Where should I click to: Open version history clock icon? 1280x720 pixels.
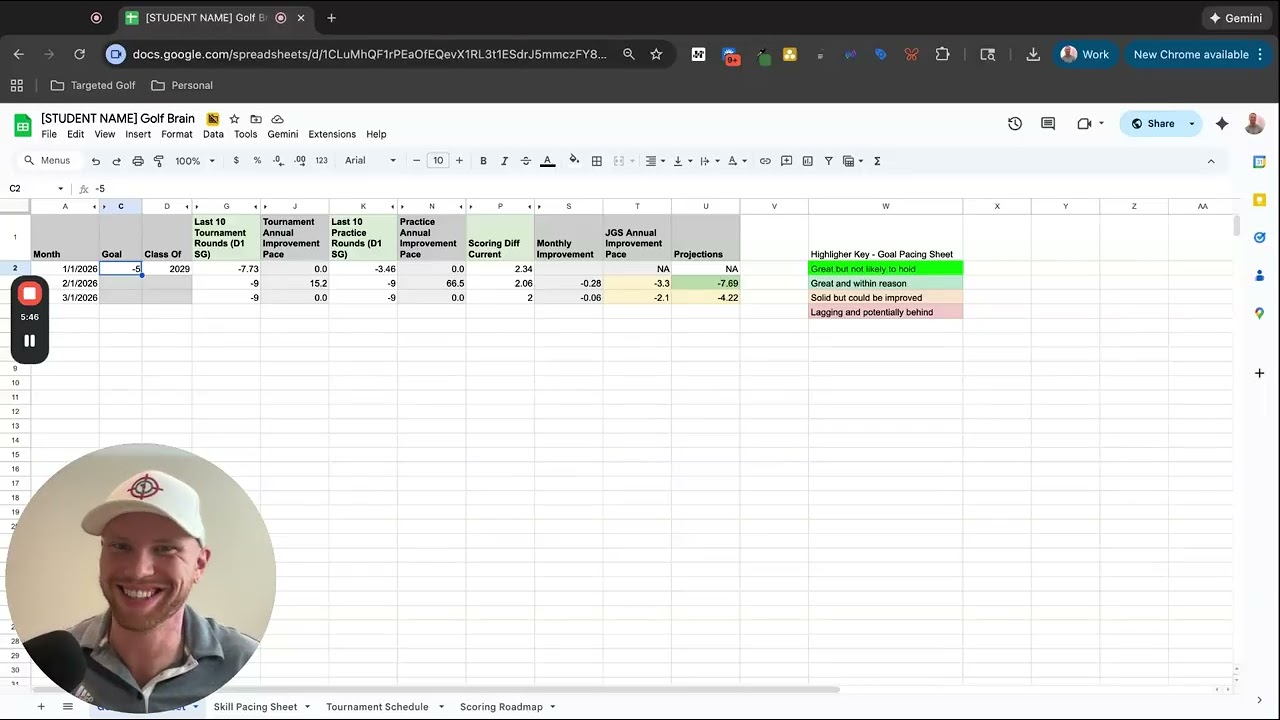pyautogui.click(x=1015, y=124)
